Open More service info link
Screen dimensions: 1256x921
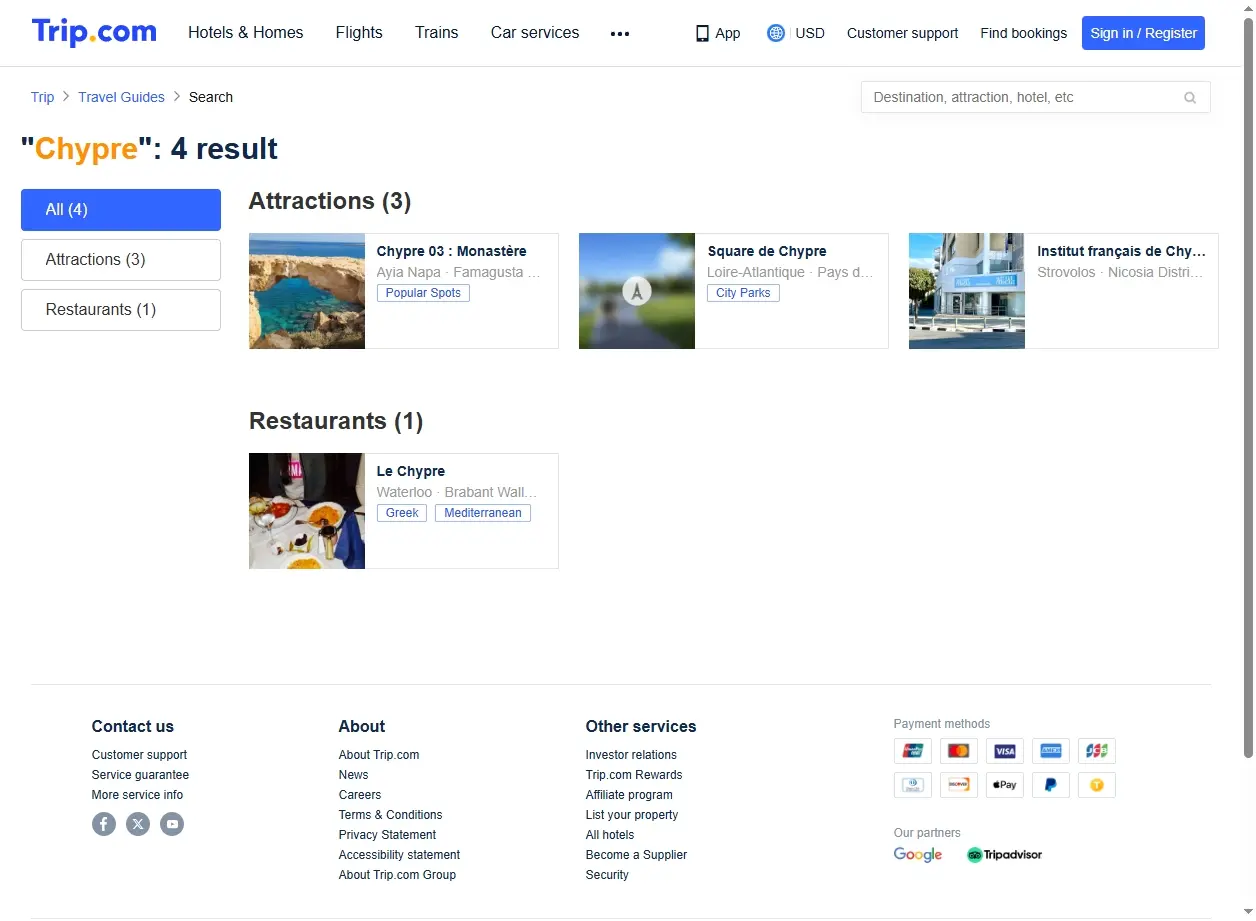click(137, 795)
